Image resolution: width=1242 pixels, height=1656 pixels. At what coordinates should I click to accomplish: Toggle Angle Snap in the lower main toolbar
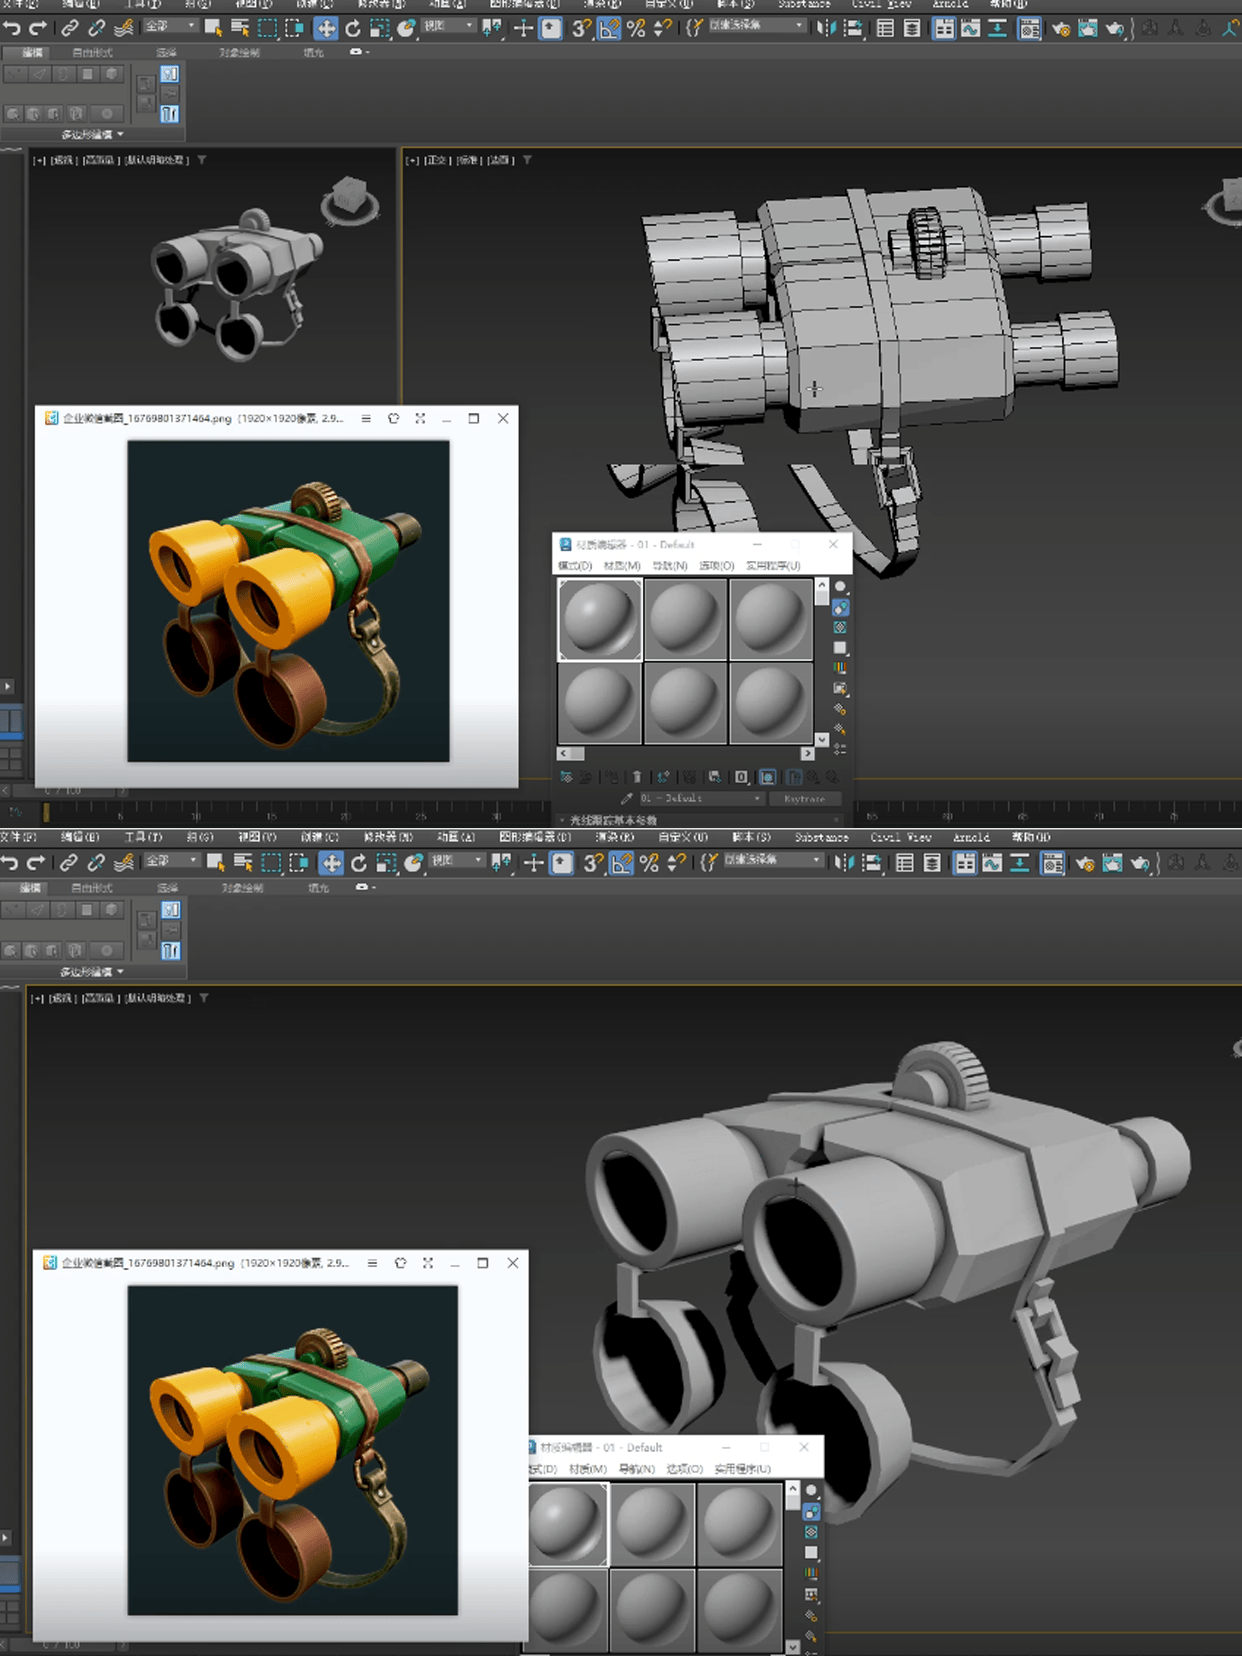tap(621, 863)
